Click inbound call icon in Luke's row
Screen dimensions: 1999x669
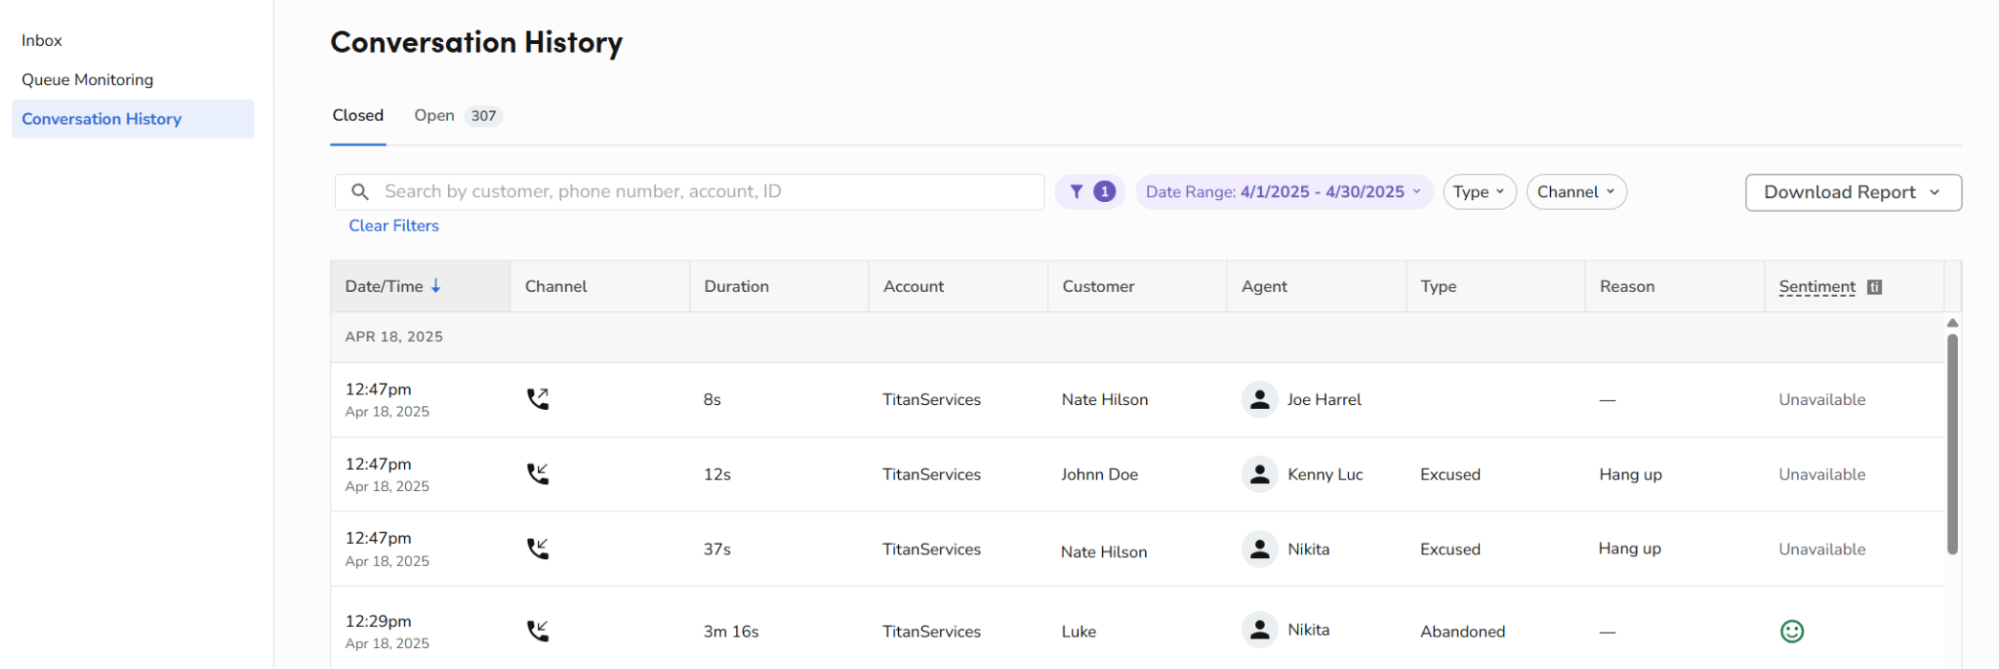click(x=538, y=631)
